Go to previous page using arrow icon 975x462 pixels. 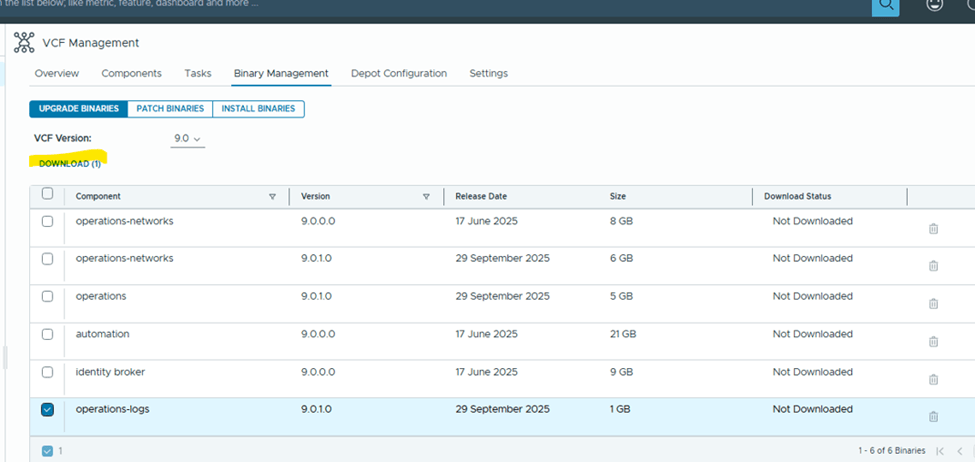961,451
